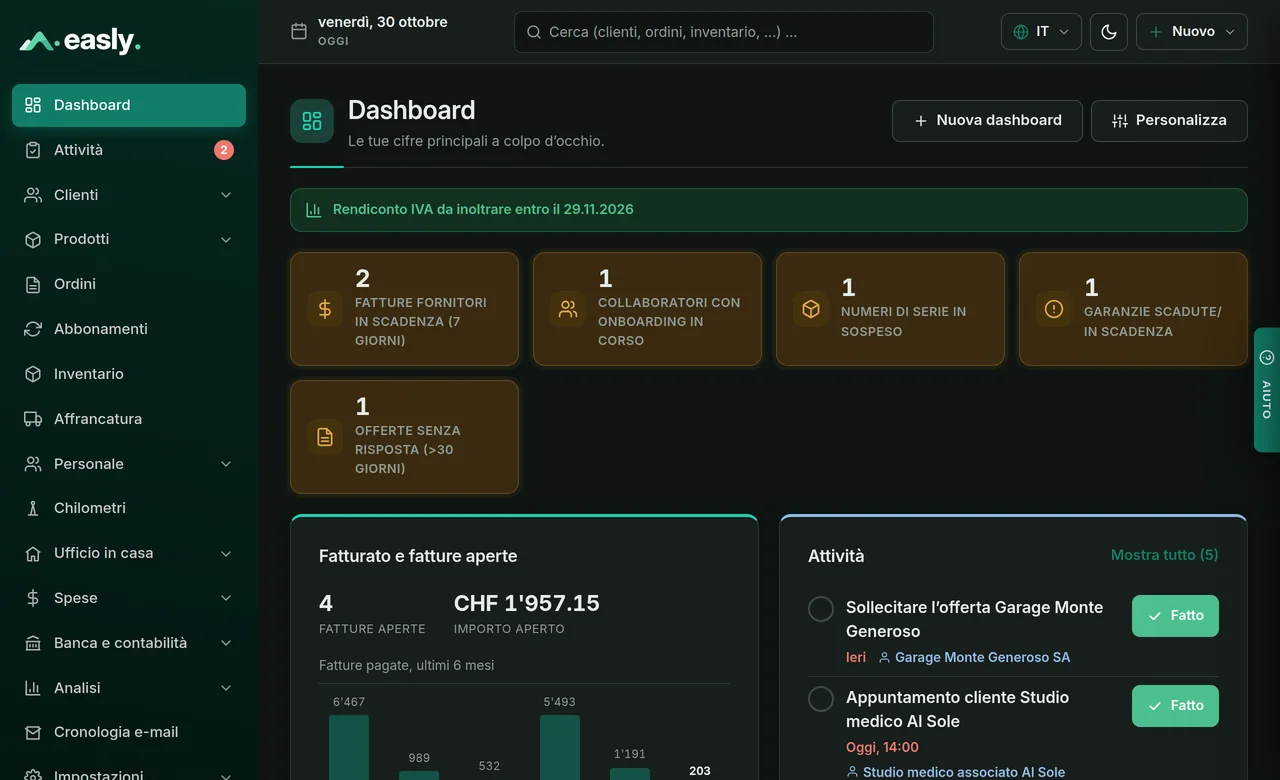Expand Banca e contabilità submenu
Image resolution: width=1280 pixels, height=780 pixels.
coord(226,643)
